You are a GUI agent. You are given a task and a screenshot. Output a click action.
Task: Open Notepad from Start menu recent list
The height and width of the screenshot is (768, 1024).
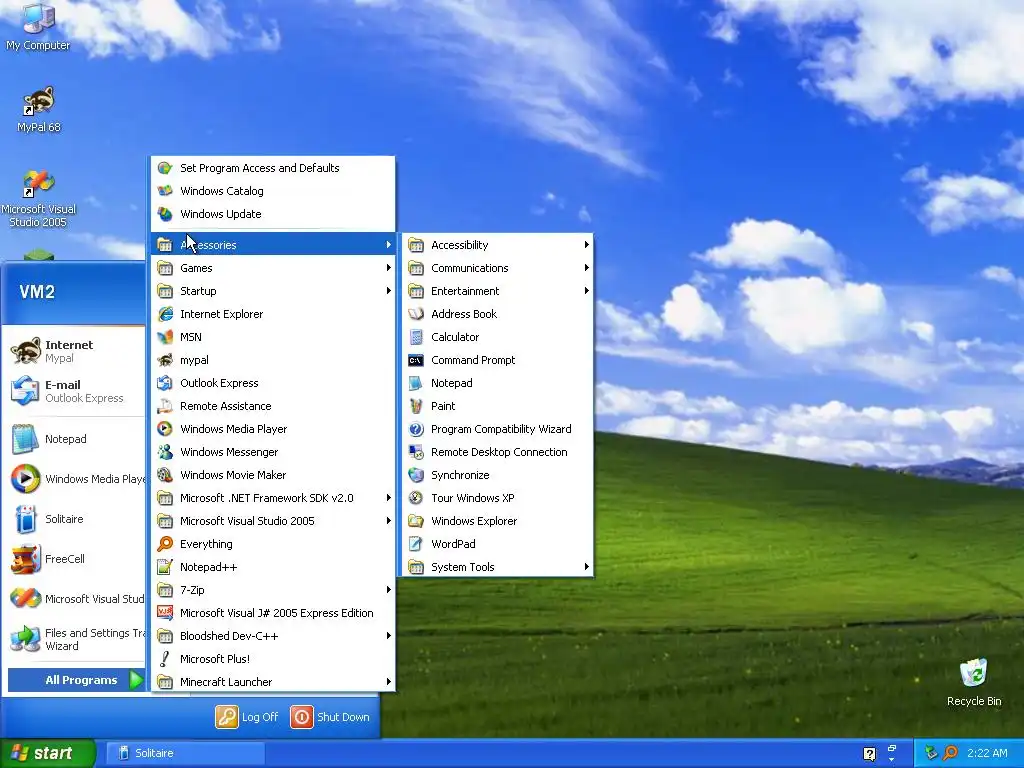point(74,439)
